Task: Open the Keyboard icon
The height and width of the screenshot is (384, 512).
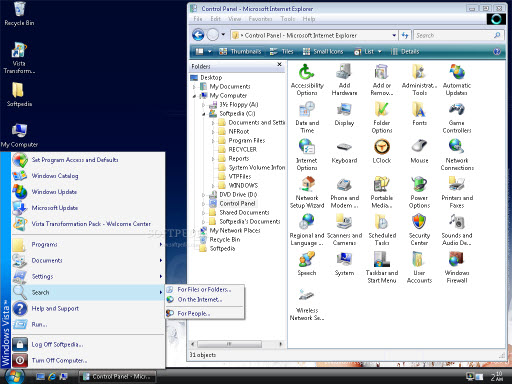Action: tap(344, 152)
